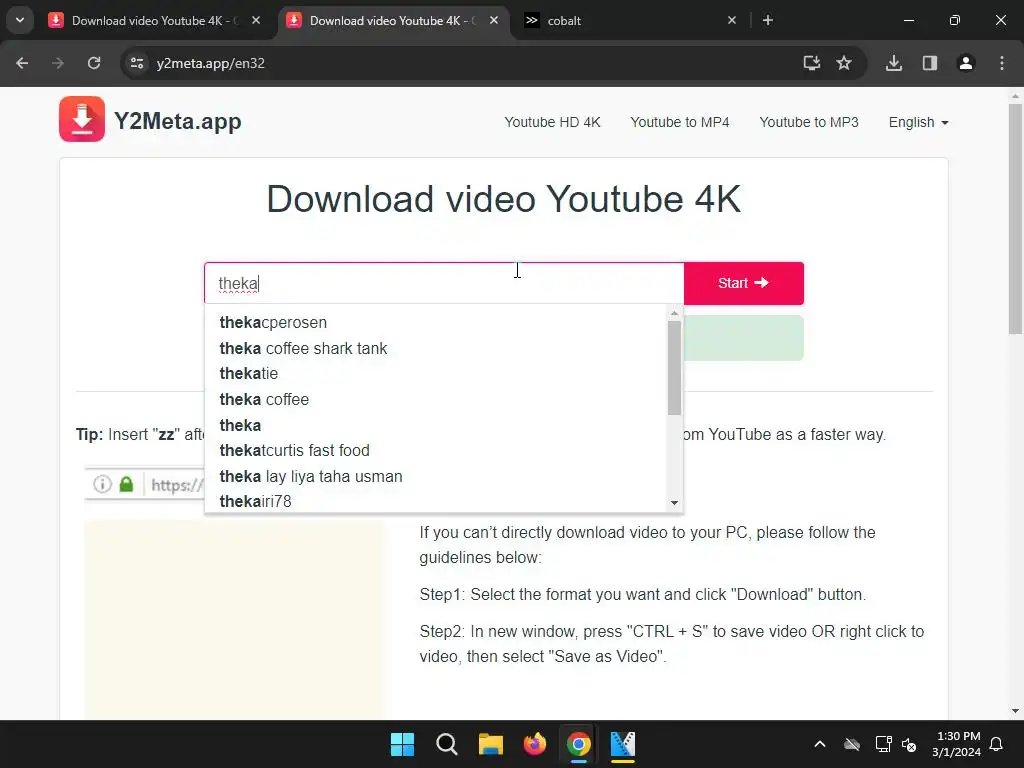Open the tab search chevron at top left

pos(20,20)
